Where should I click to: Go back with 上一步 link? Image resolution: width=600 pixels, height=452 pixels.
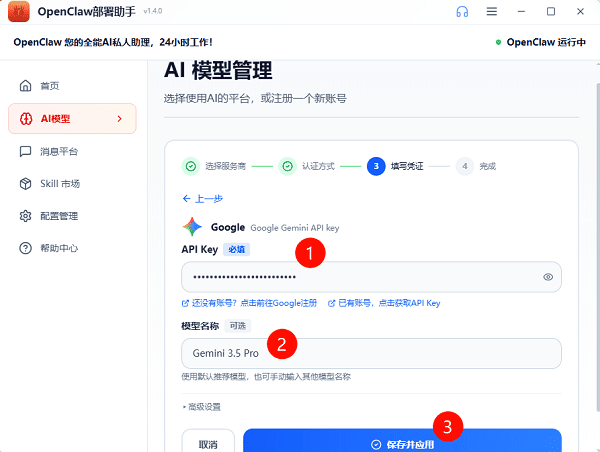tap(203, 199)
